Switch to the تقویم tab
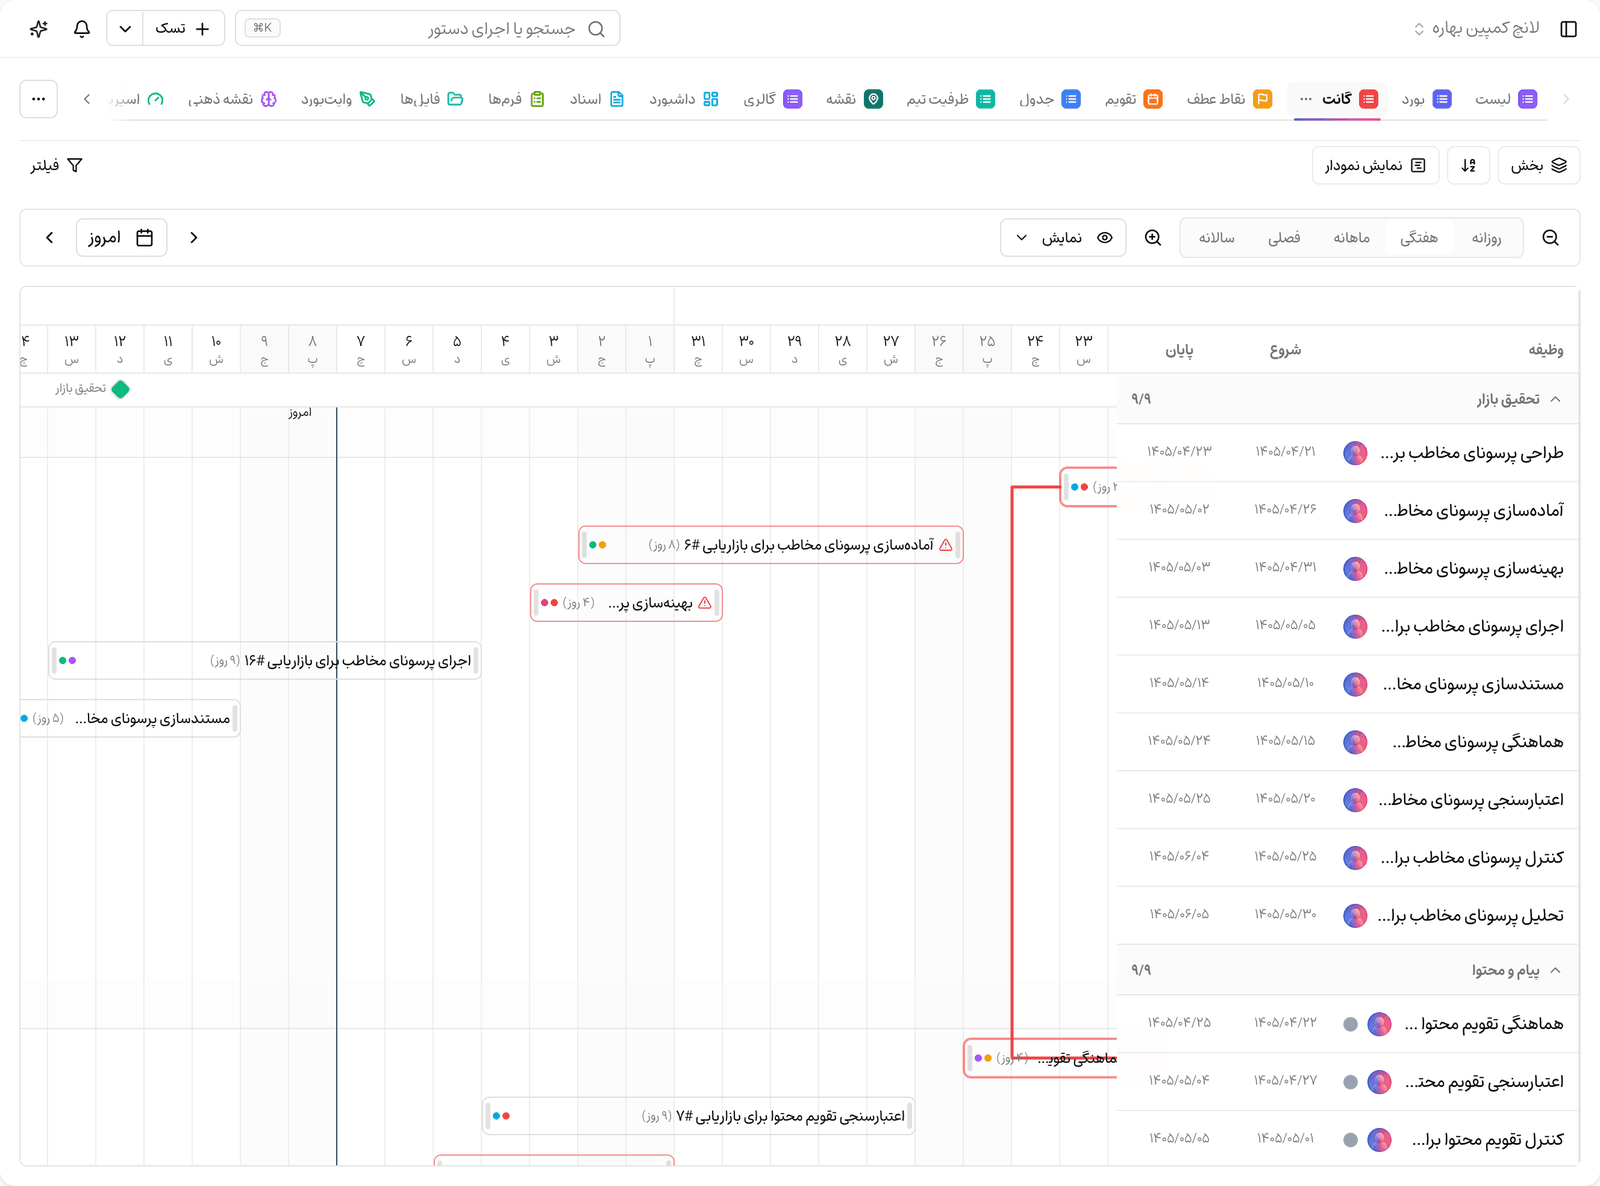 1133,99
